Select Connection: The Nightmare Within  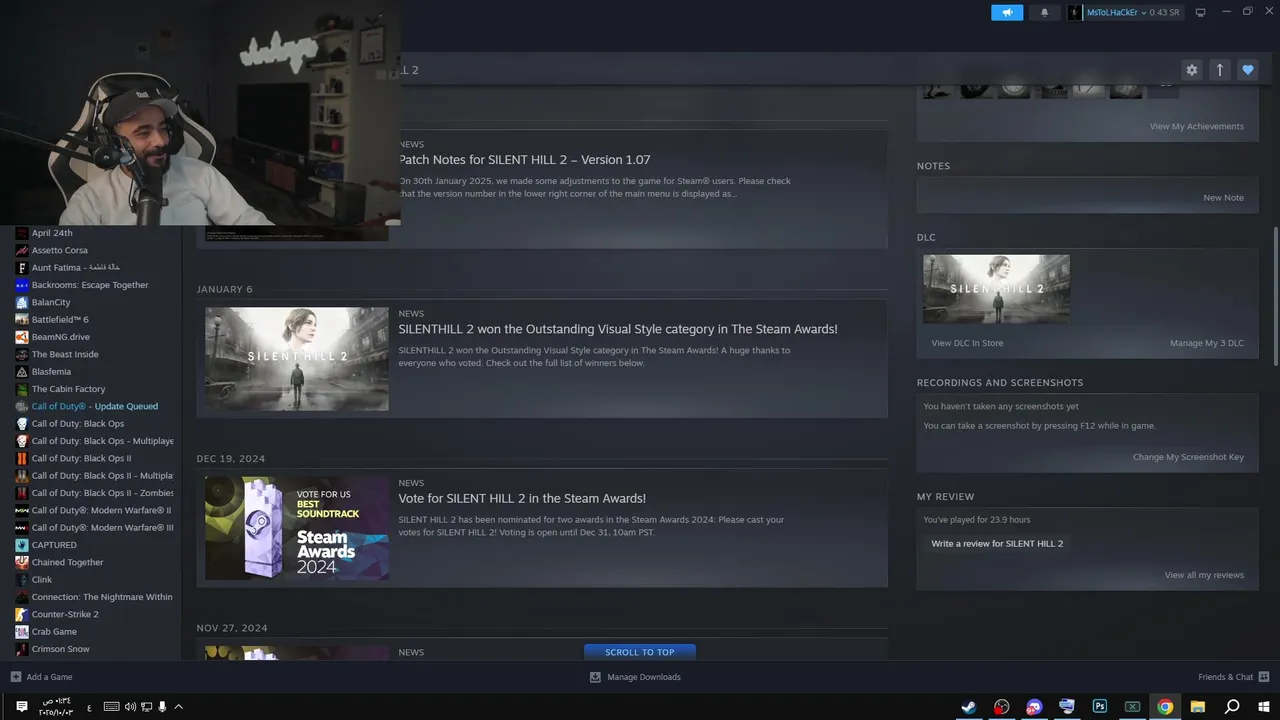click(102, 597)
